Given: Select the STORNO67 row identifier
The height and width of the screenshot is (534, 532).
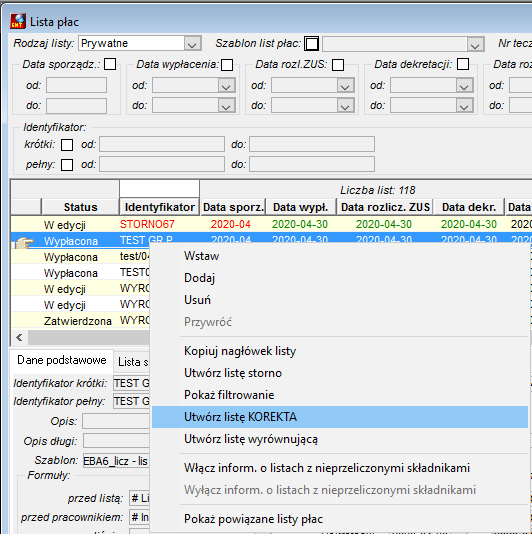Looking at the screenshot, I should [147, 224].
